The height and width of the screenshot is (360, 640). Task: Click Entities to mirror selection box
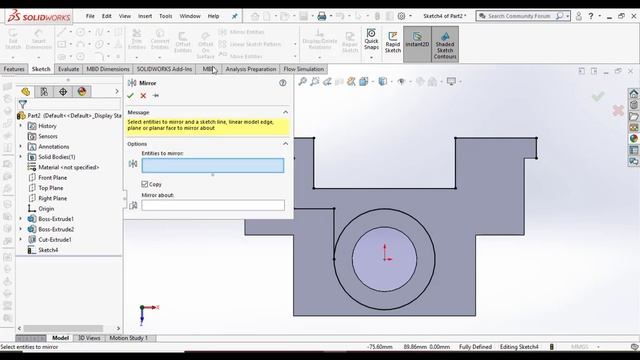[213, 165]
